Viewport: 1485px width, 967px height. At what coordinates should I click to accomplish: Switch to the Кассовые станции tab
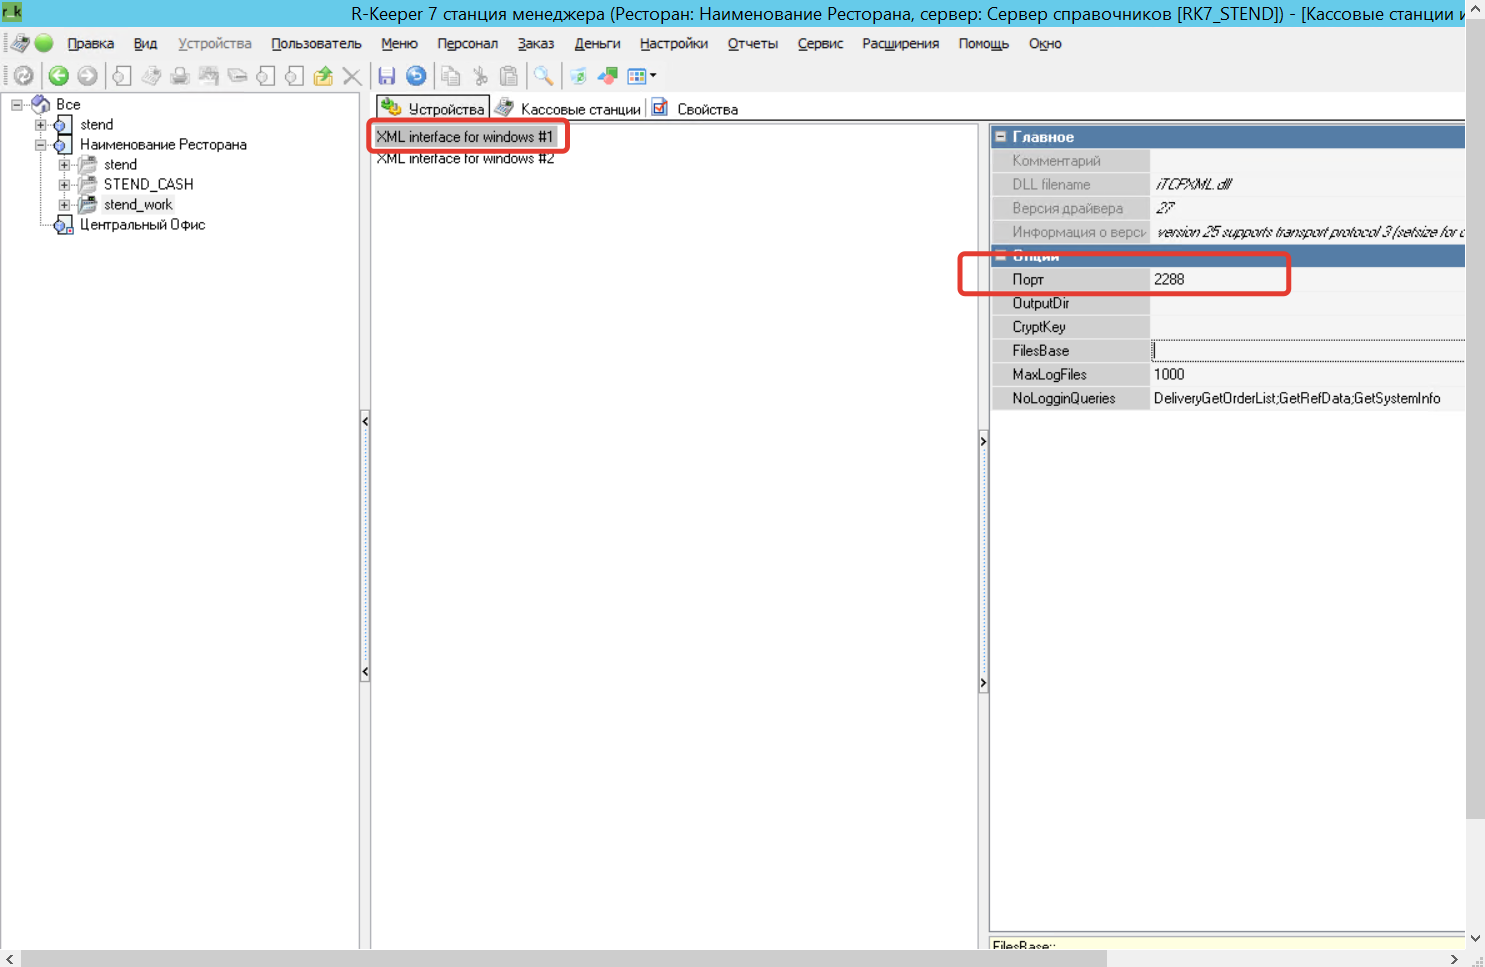click(x=579, y=109)
